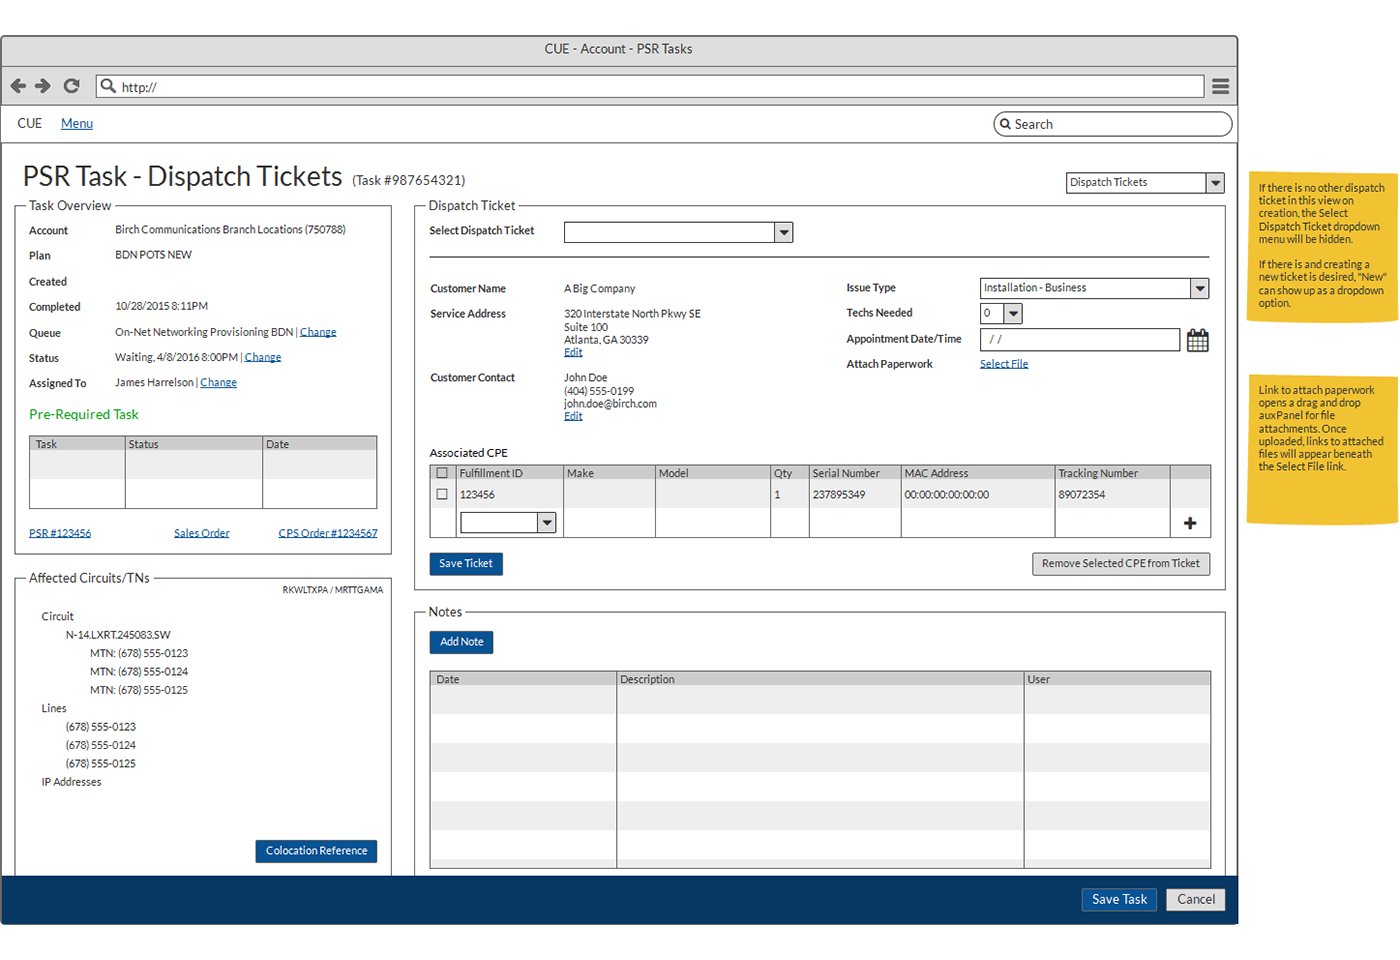Image resolution: width=1400 pixels, height=960 pixels.
Task: Click the plus icon to add CPE row
Action: tap(1190, 523)
